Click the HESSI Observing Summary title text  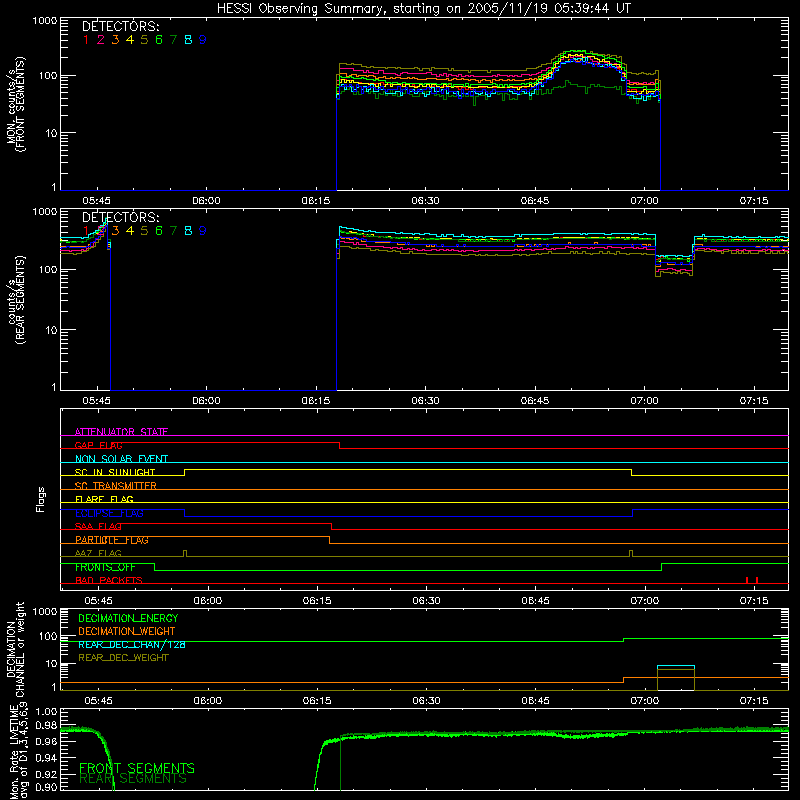pos(423,9)
